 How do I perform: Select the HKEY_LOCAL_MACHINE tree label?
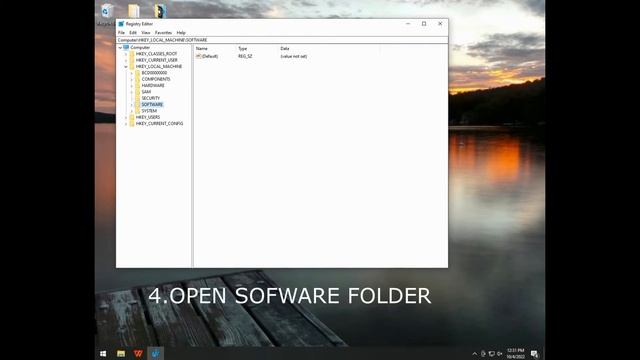[159, 66]
